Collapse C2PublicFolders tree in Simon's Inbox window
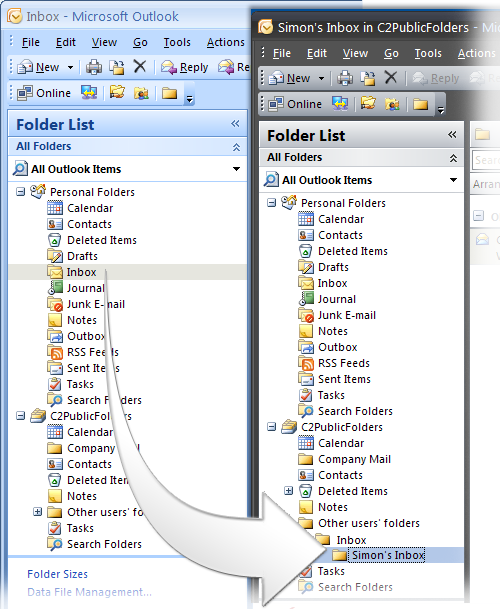 [272, 427]
